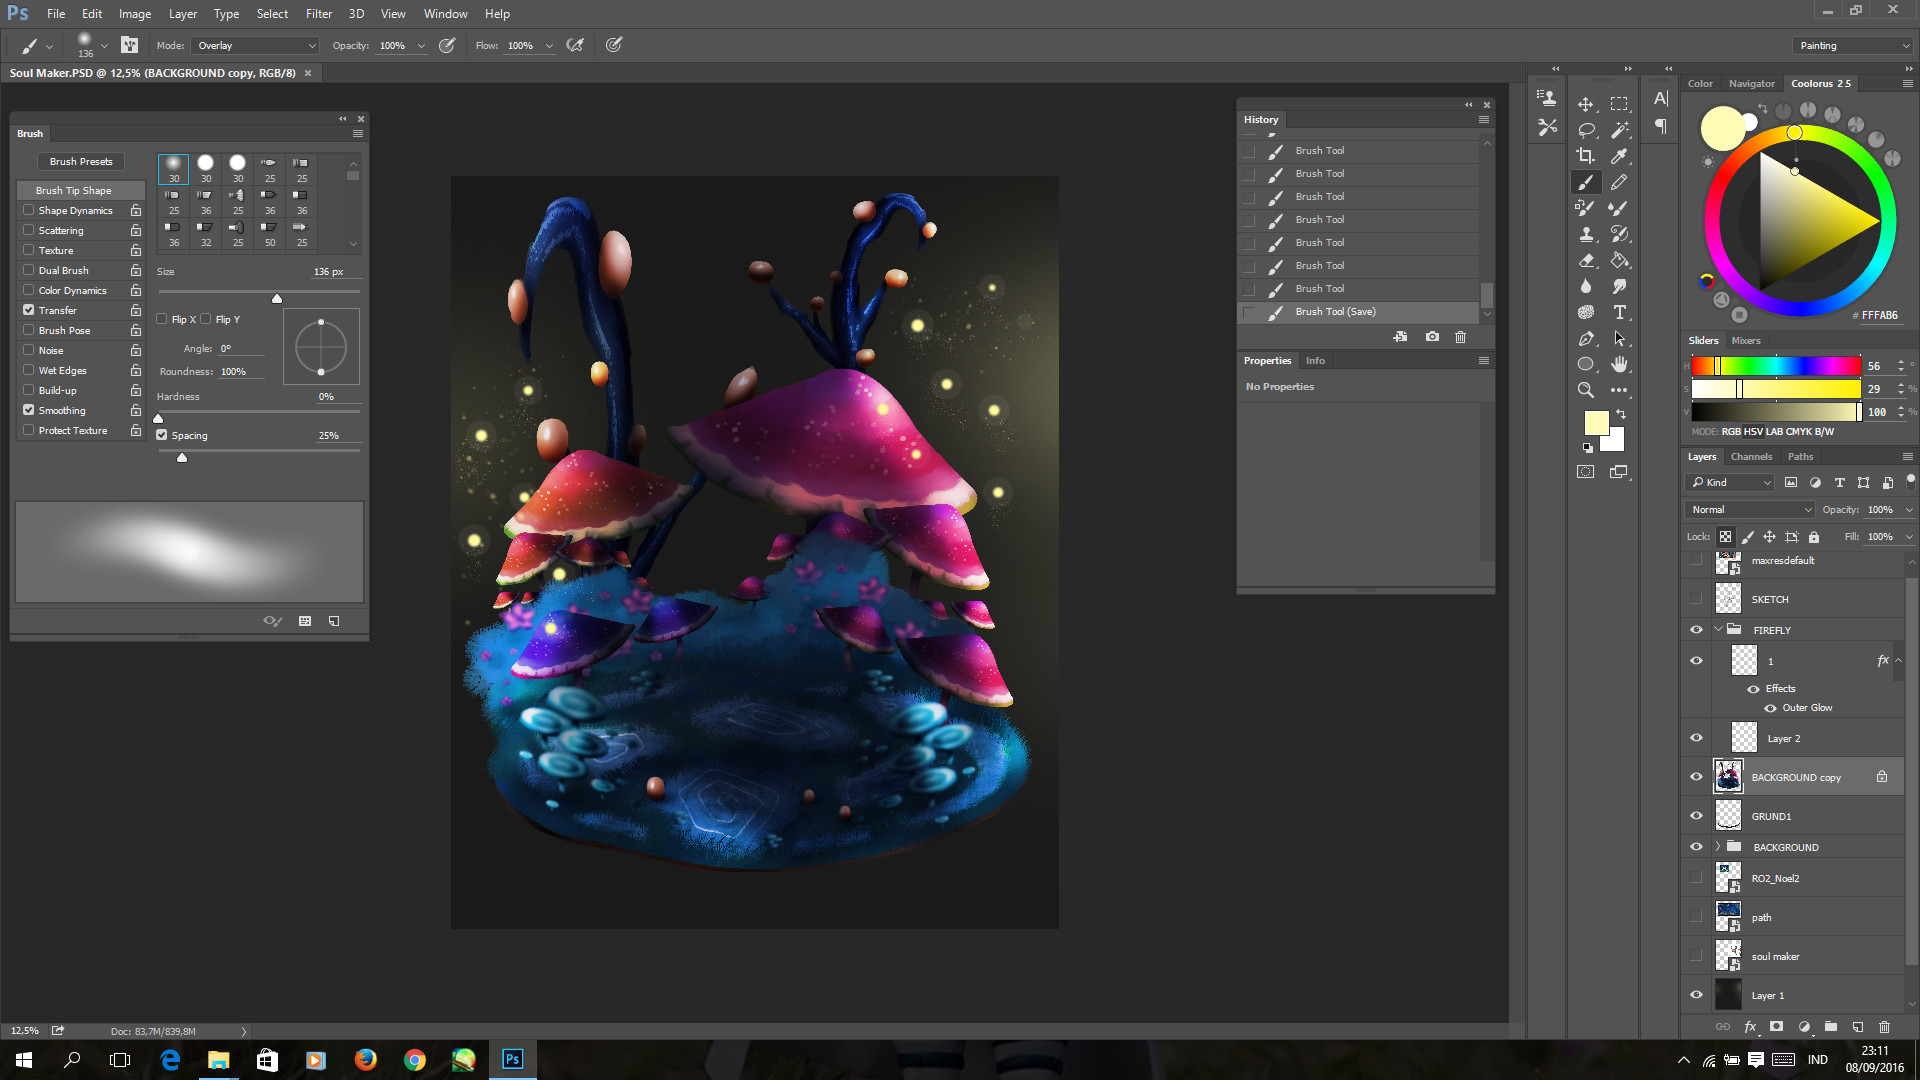This screenshot has width=1920, height=1080.
Task: Select the Crop tool
Action: click(x=1585, y=157)
